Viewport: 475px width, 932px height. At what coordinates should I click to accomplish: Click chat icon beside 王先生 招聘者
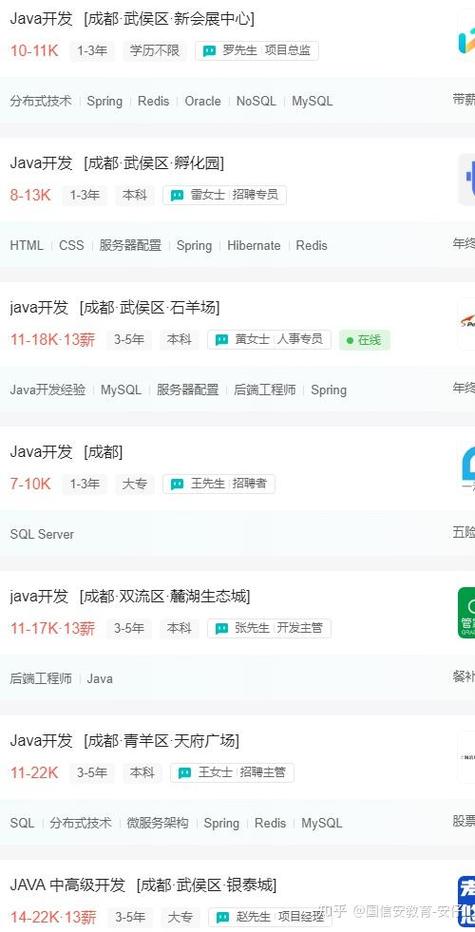[x=177, y=484]
